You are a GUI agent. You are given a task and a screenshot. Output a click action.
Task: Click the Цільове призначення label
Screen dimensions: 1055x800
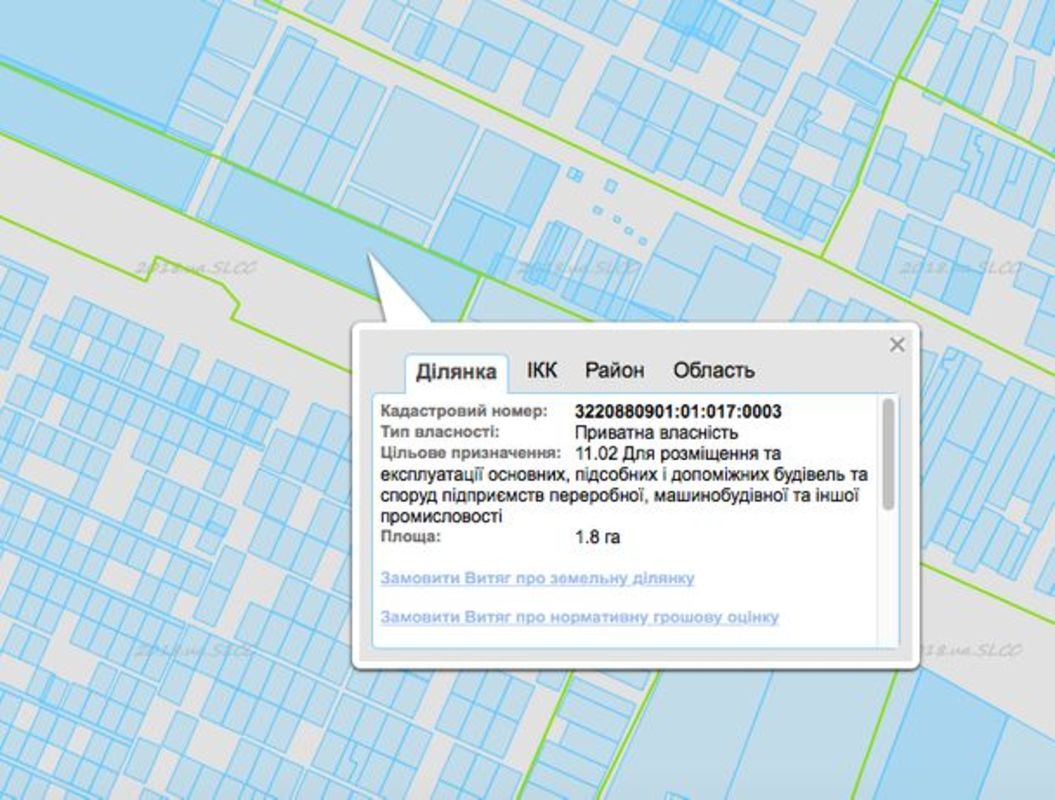click(x=468, y=453)
